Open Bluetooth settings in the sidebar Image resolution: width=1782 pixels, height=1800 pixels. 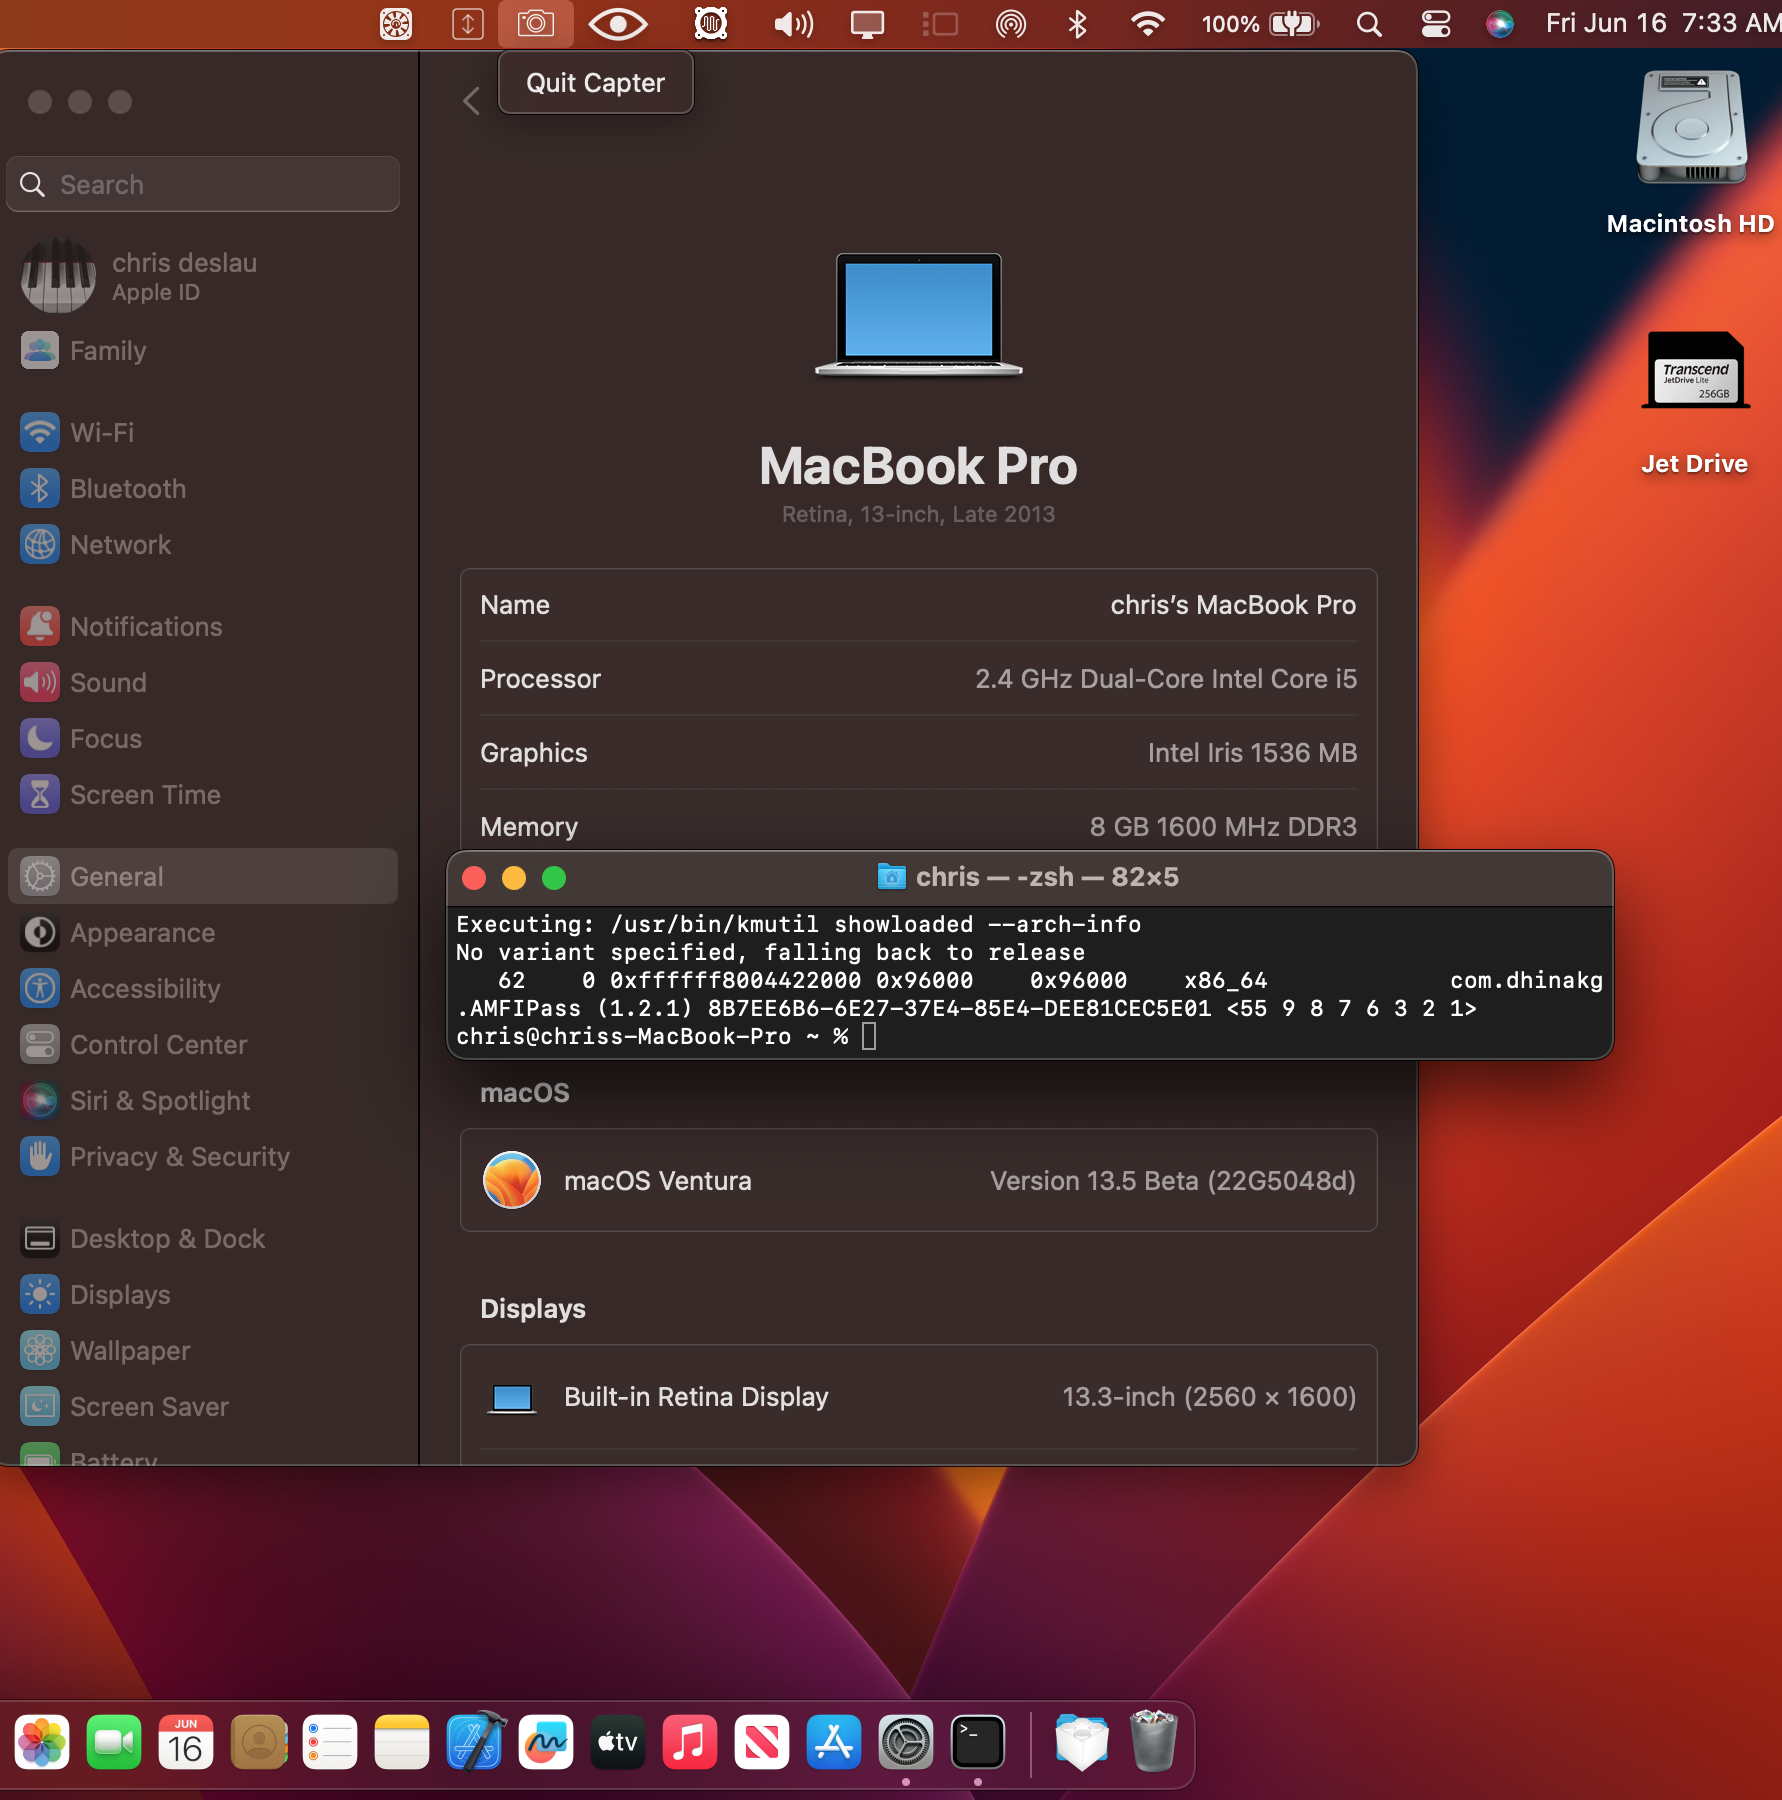pos(127,489)
